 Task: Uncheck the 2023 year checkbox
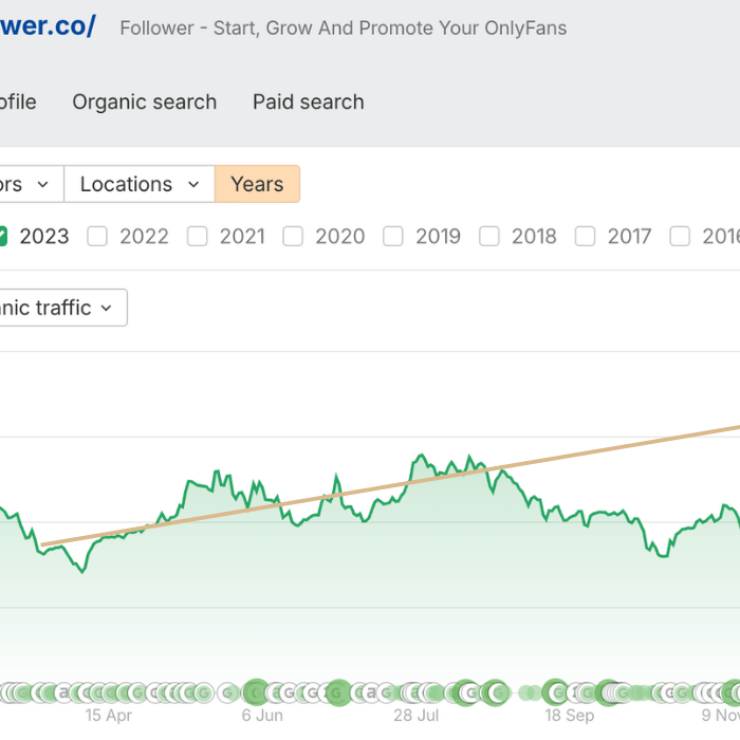pos(2,236)
